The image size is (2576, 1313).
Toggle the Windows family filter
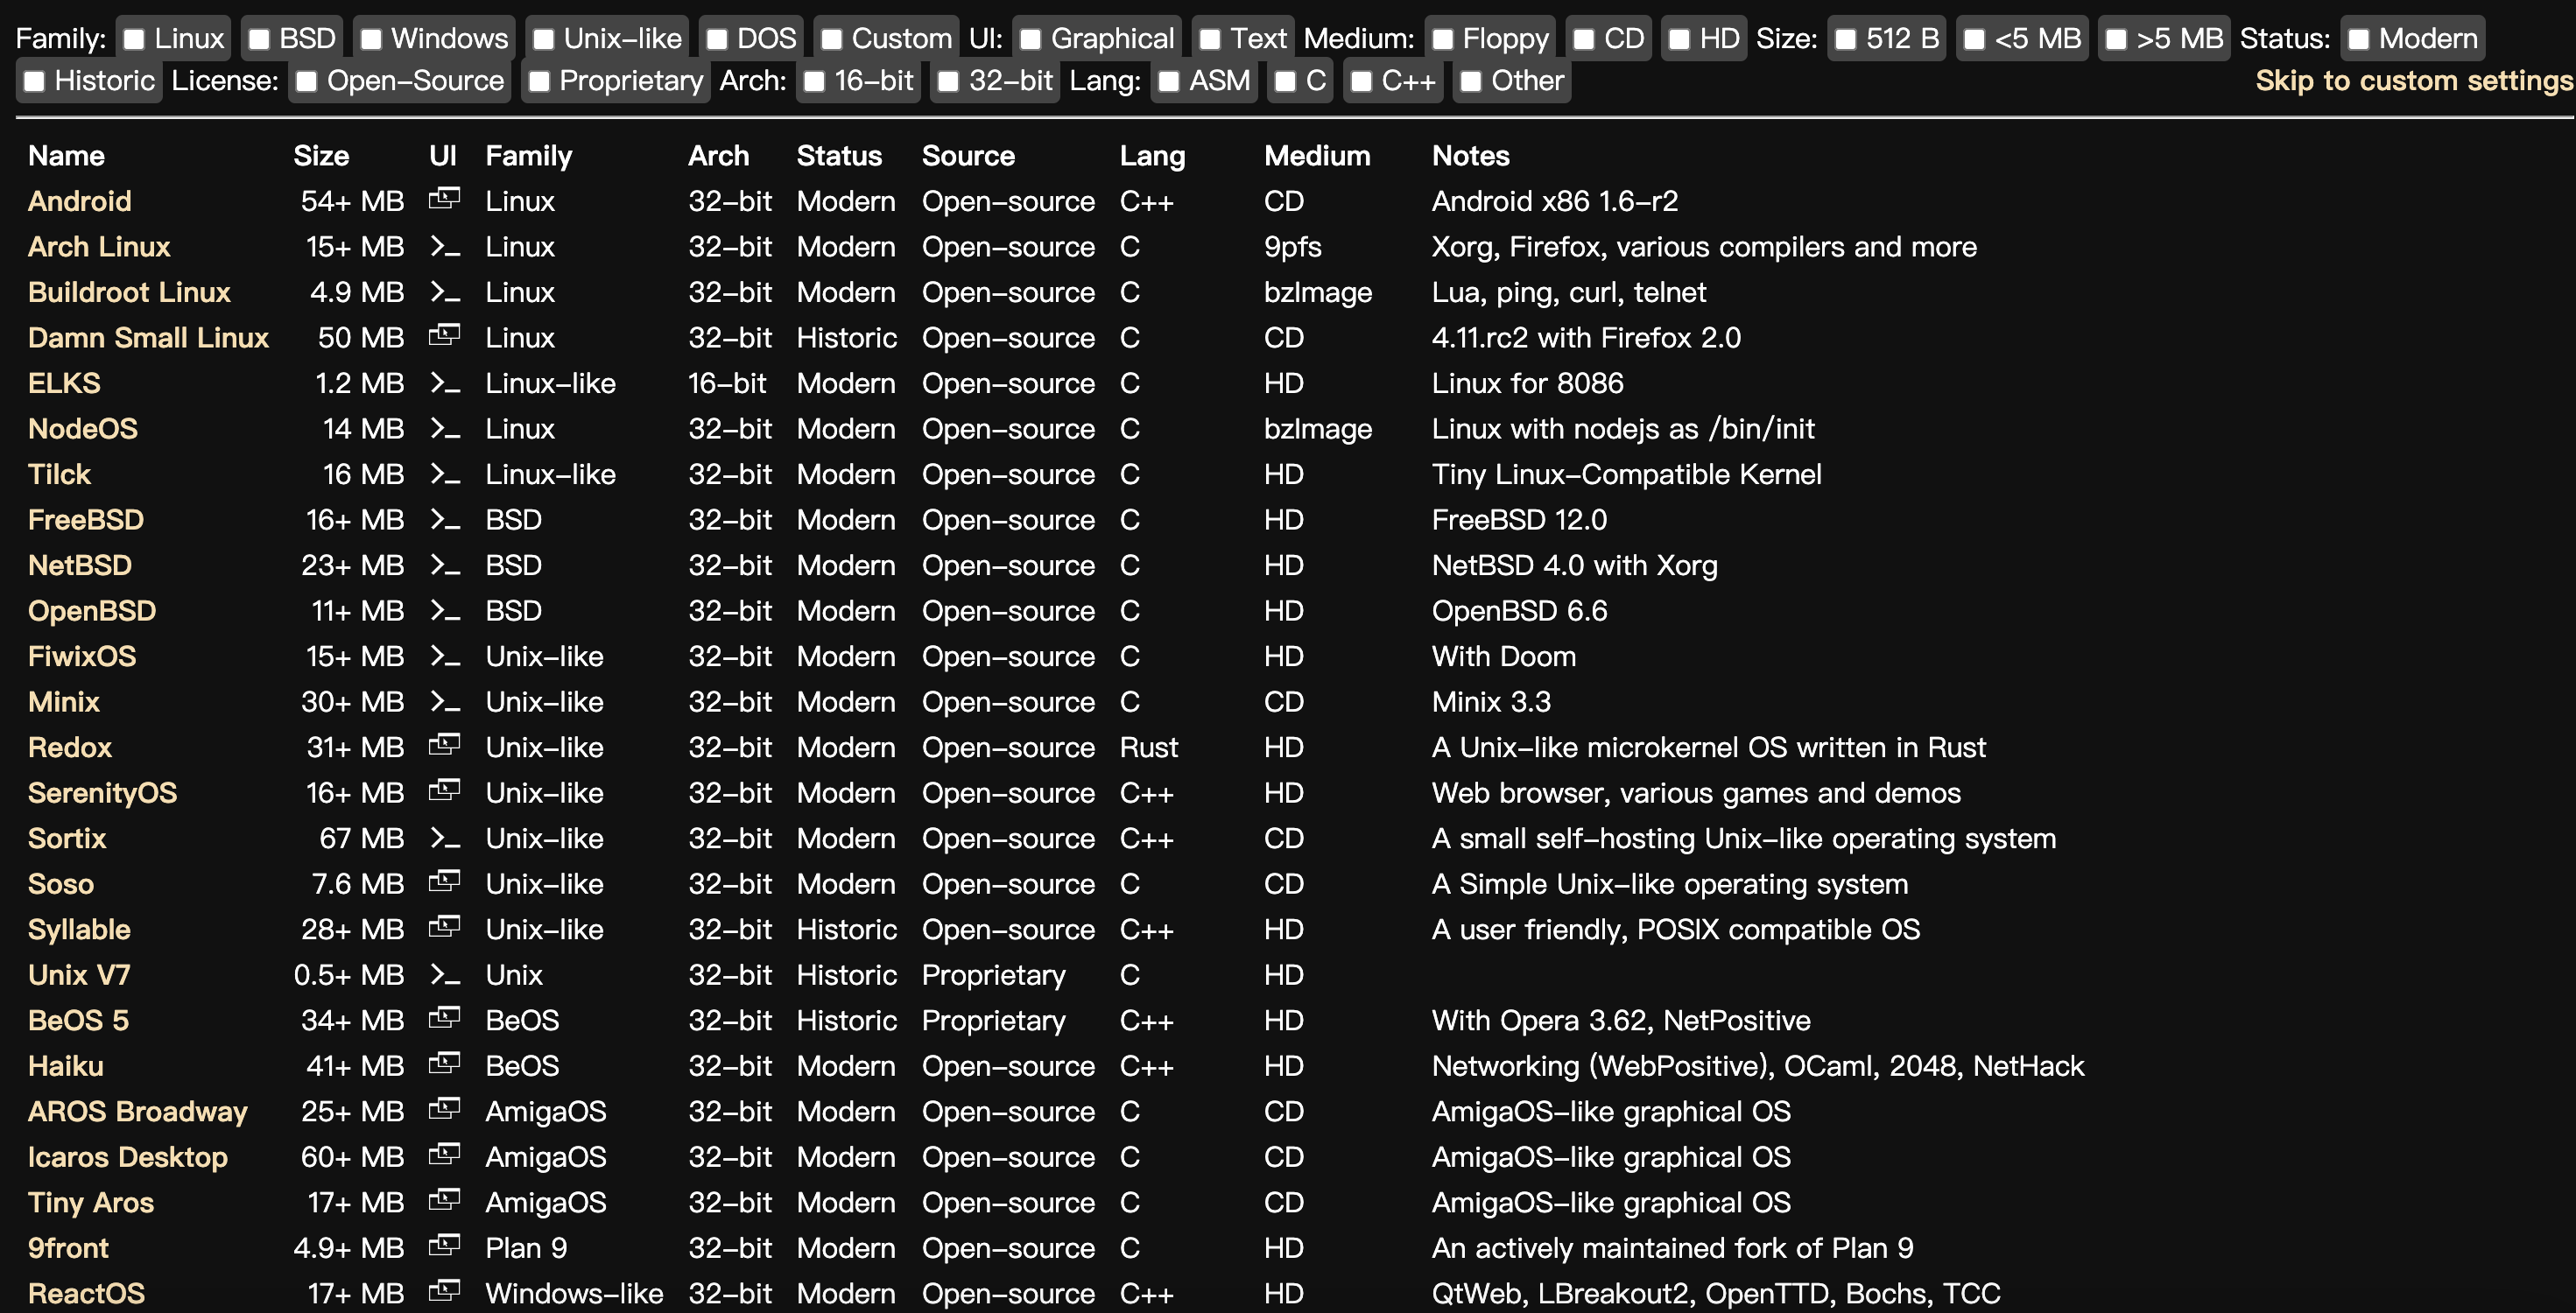(371, 39)
